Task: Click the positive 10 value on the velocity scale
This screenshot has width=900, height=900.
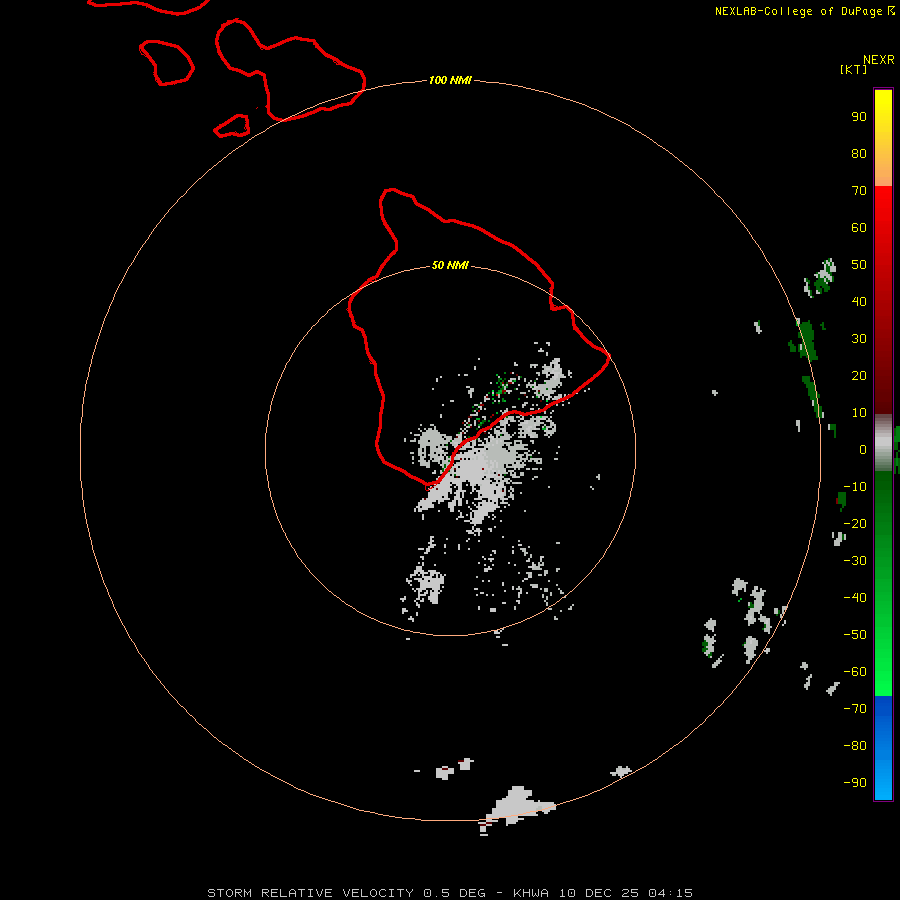Action: tap(859, 413)
